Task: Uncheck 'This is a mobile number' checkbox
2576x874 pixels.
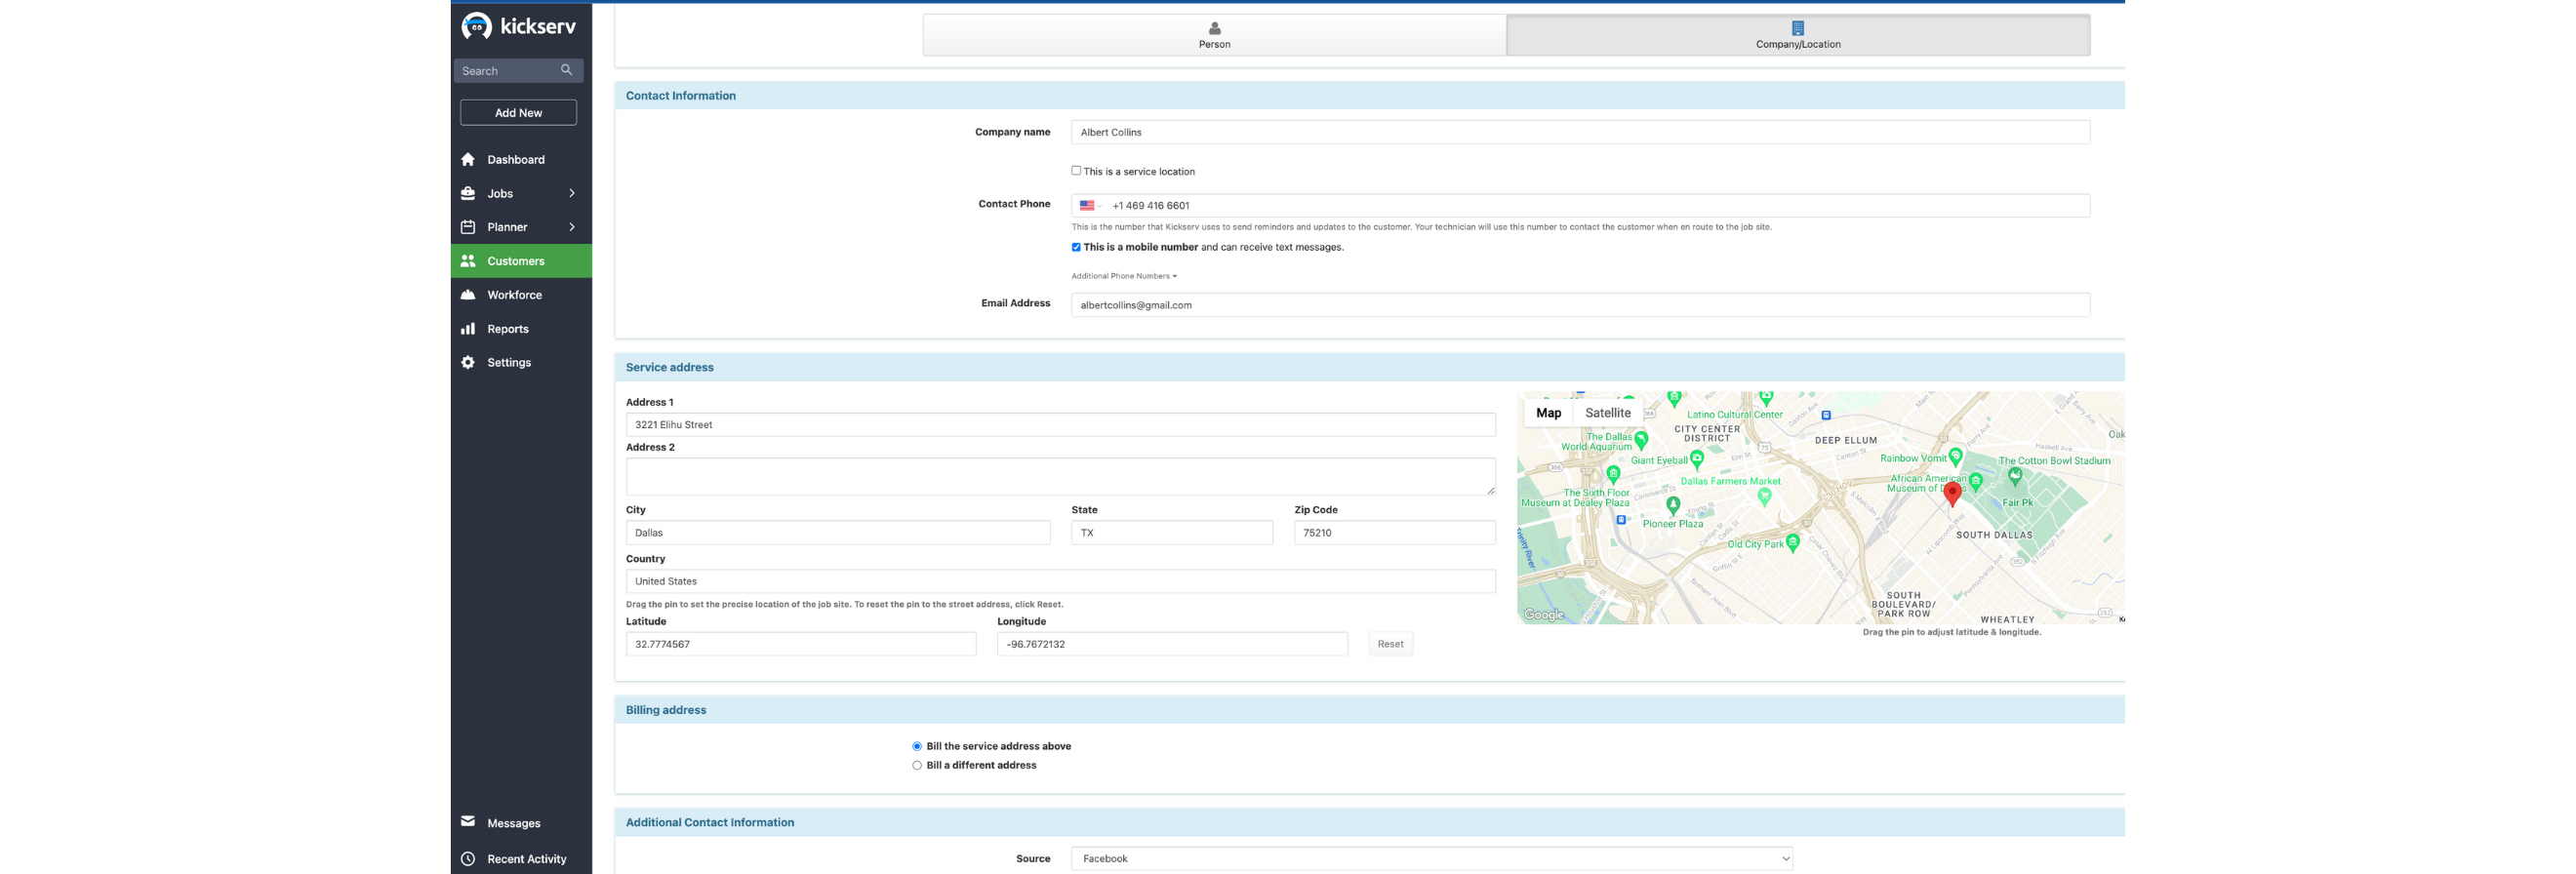Action: click(1076, 247)
